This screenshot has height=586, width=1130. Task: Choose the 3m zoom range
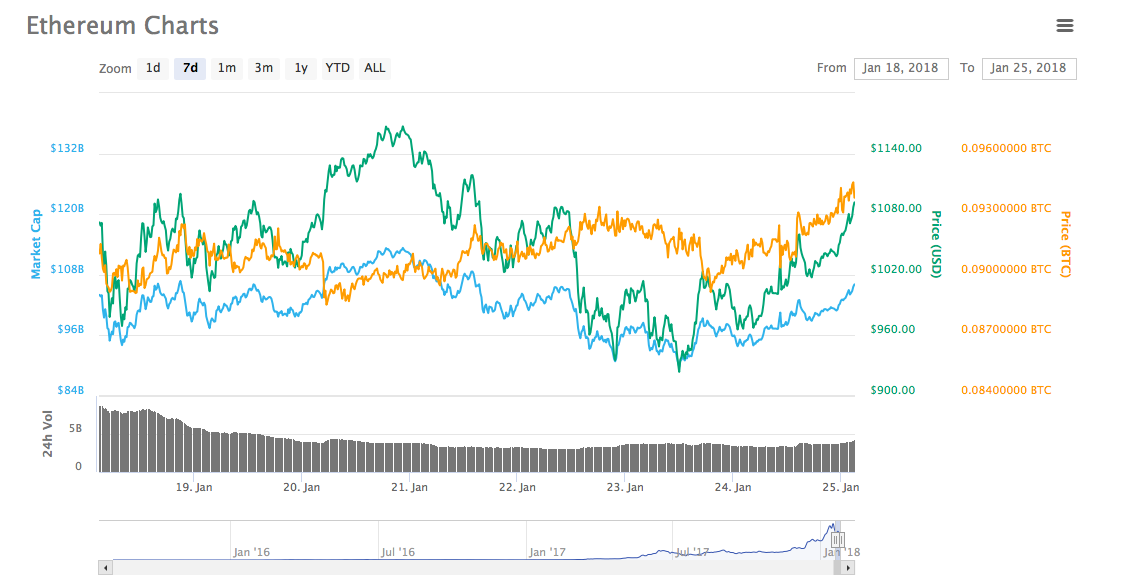pyautogui.click(x=263, y=68)
